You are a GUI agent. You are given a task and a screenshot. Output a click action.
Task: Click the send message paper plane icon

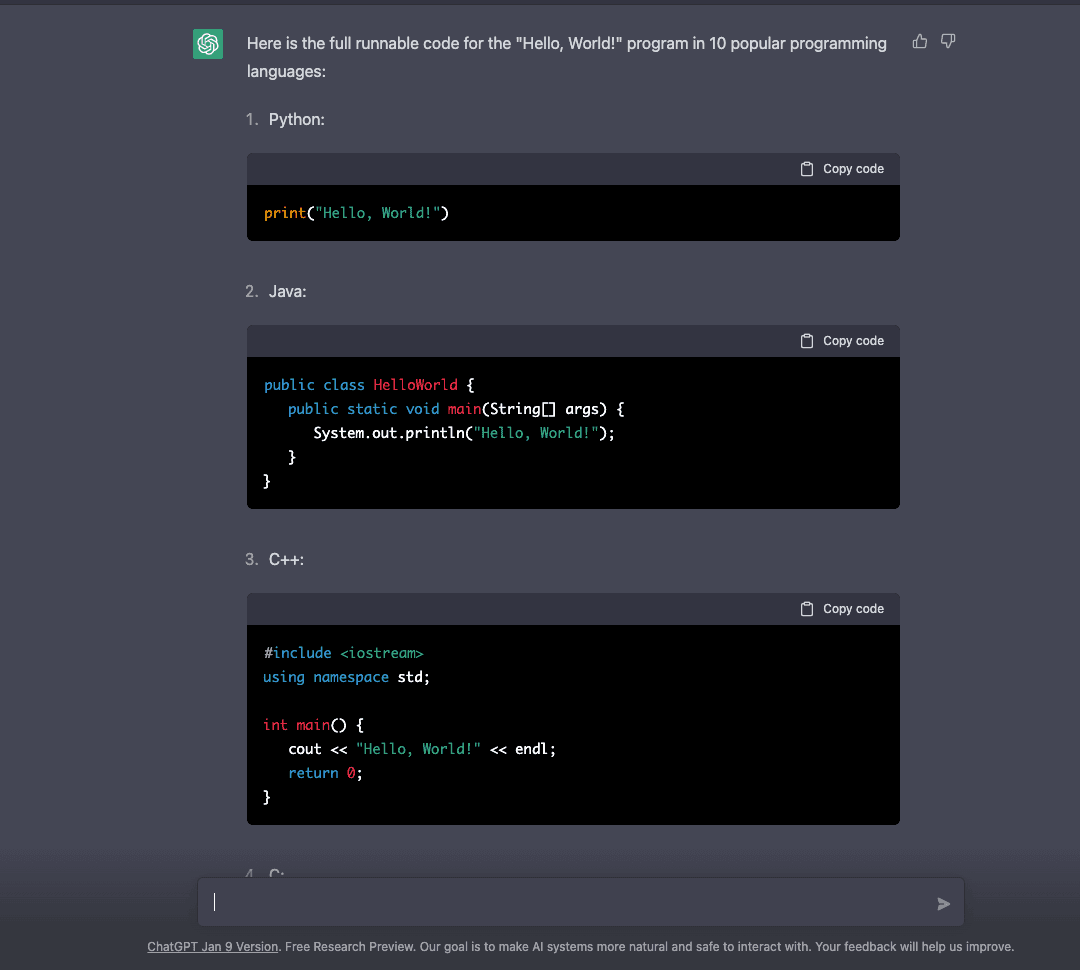(x=942, y=903)
